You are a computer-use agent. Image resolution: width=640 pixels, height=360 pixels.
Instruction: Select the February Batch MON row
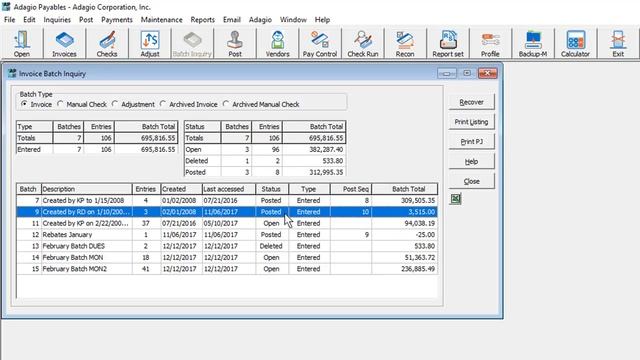(x=227, y=258)
